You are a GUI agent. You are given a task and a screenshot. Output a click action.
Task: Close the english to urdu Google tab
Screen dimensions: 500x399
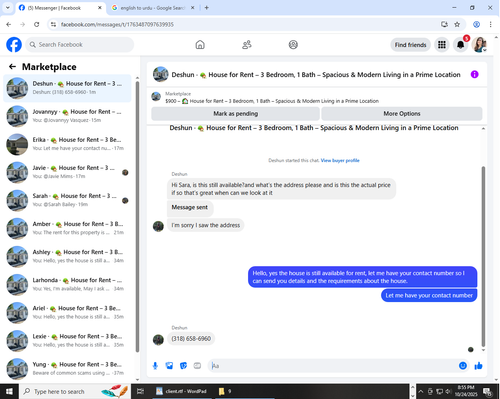192,8
